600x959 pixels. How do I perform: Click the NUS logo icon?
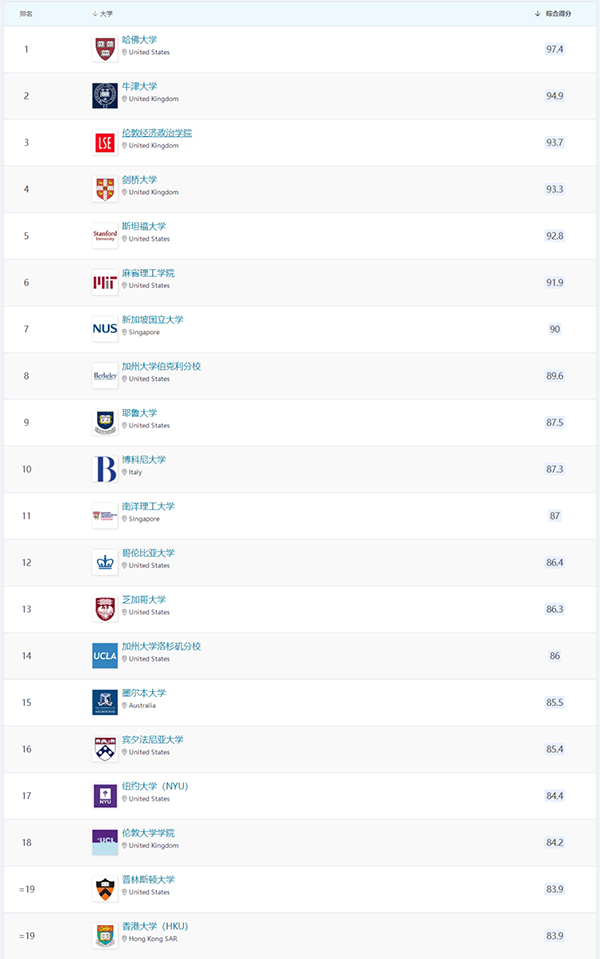pyautogui.click(x=105, y=329)
